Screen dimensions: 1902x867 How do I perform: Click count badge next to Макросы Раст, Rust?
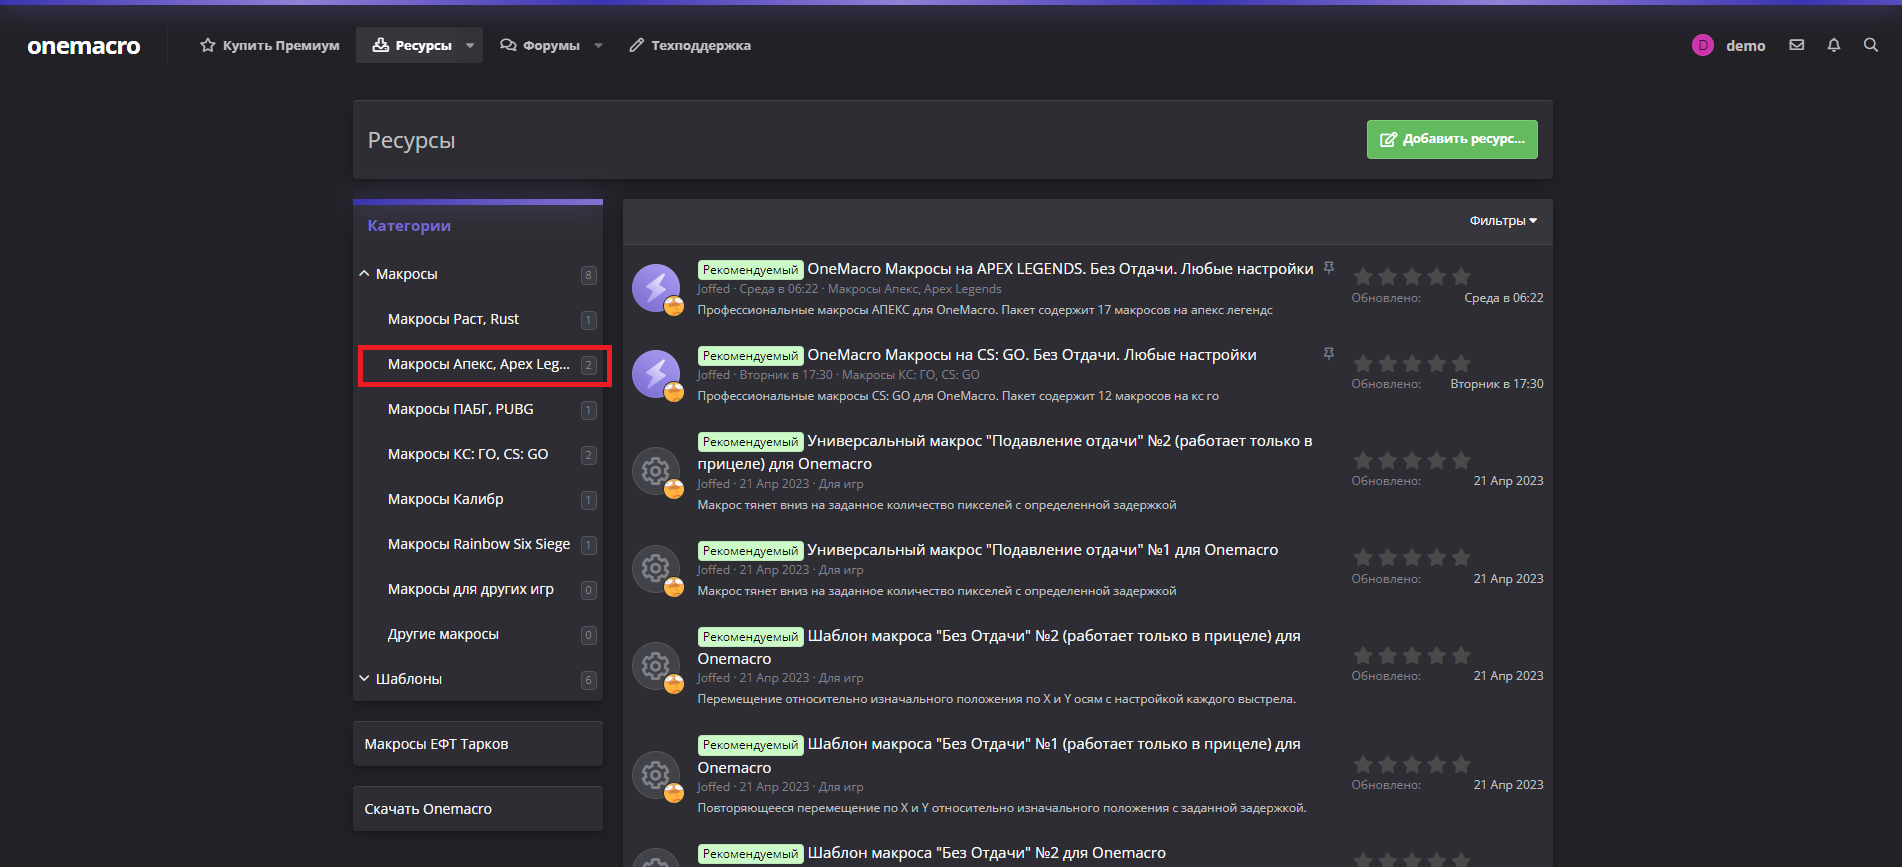point(588,320)
